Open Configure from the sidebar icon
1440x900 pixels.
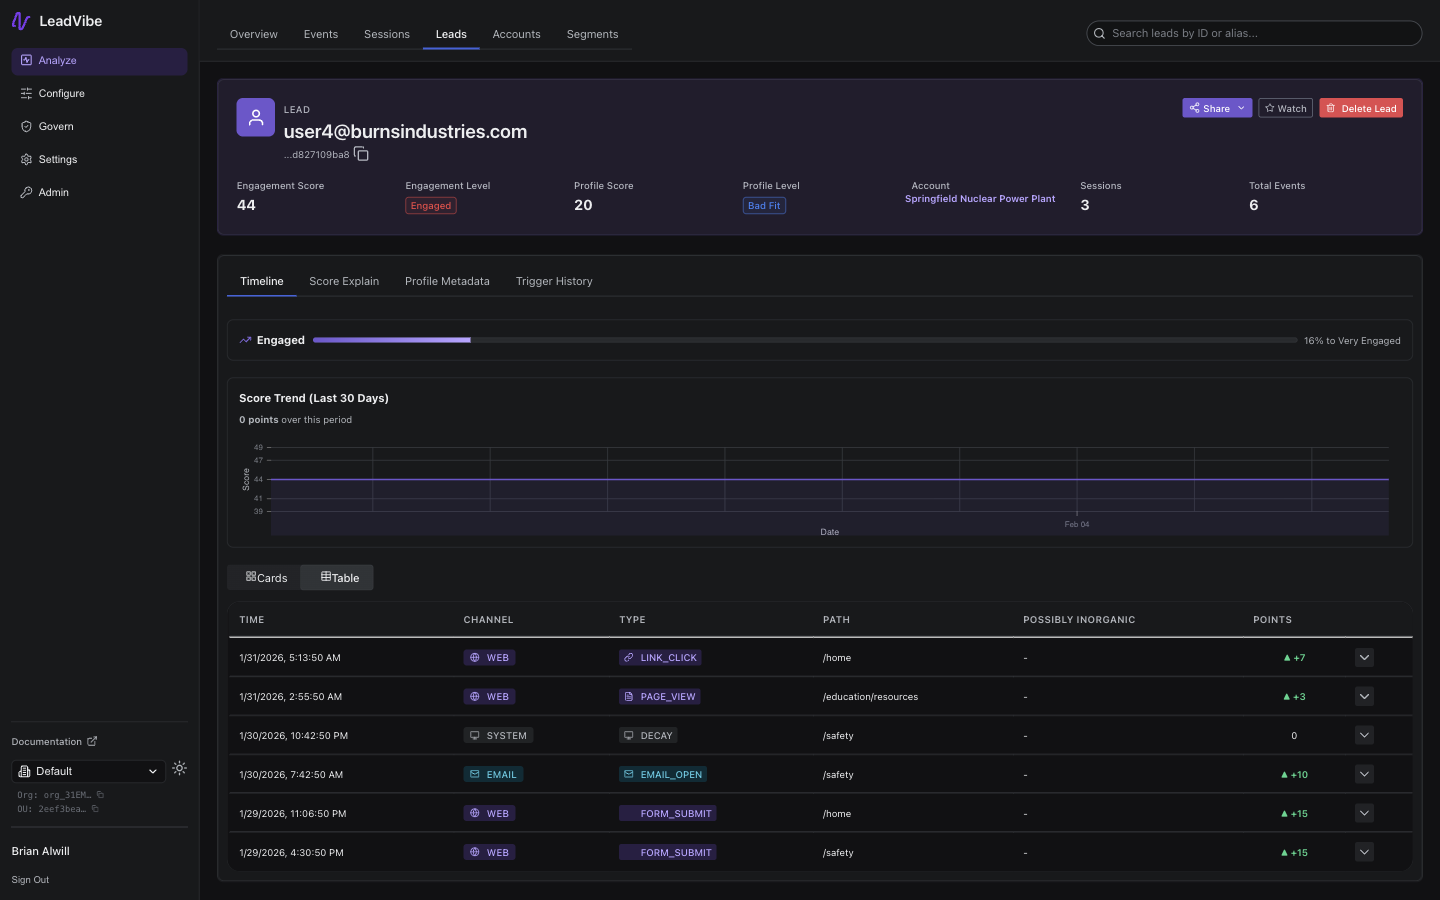[x=26, y=93]
